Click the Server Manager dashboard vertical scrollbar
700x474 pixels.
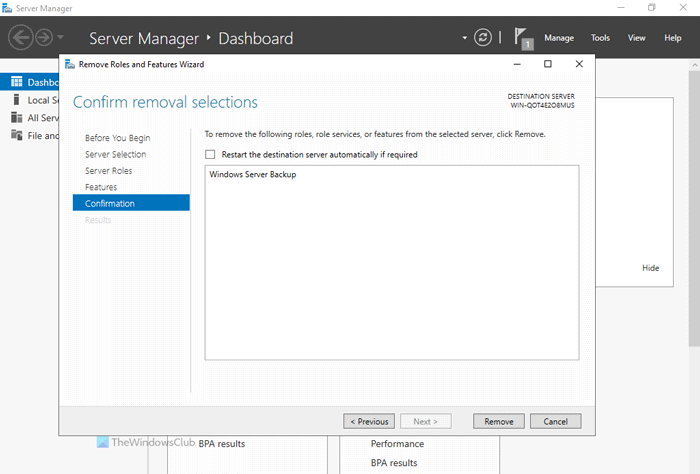point(694,208)
